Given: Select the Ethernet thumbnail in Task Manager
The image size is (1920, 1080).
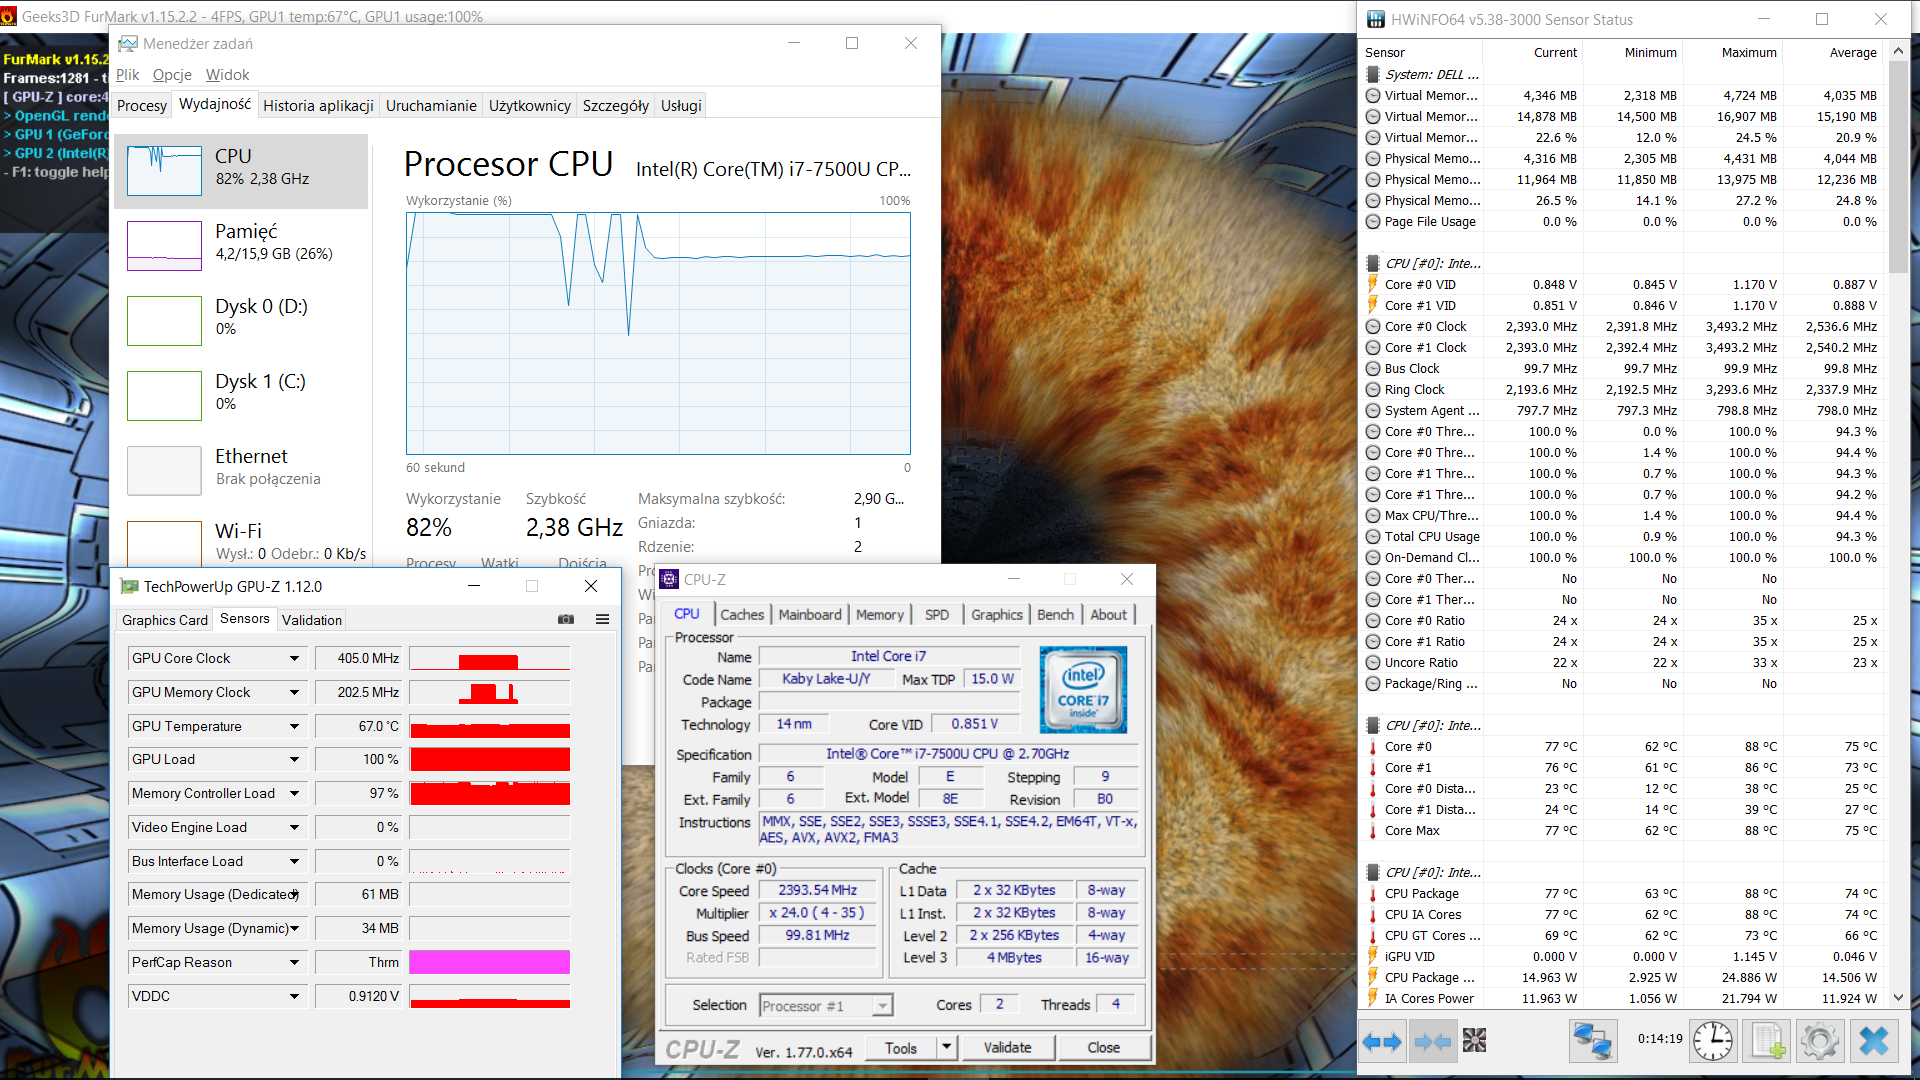Looking at the screenshot, I should [x=164, y=471].
